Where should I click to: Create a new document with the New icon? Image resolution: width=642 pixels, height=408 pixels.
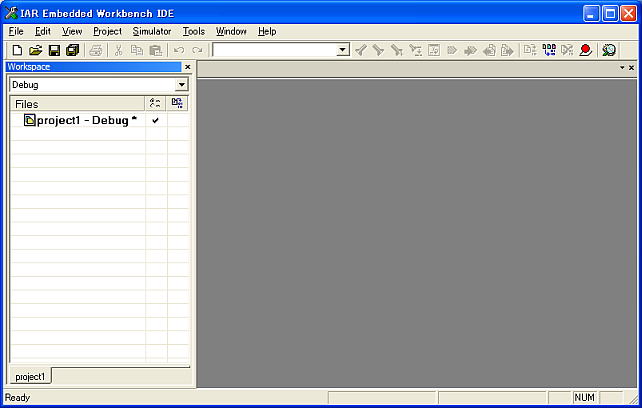pos(17,50)
